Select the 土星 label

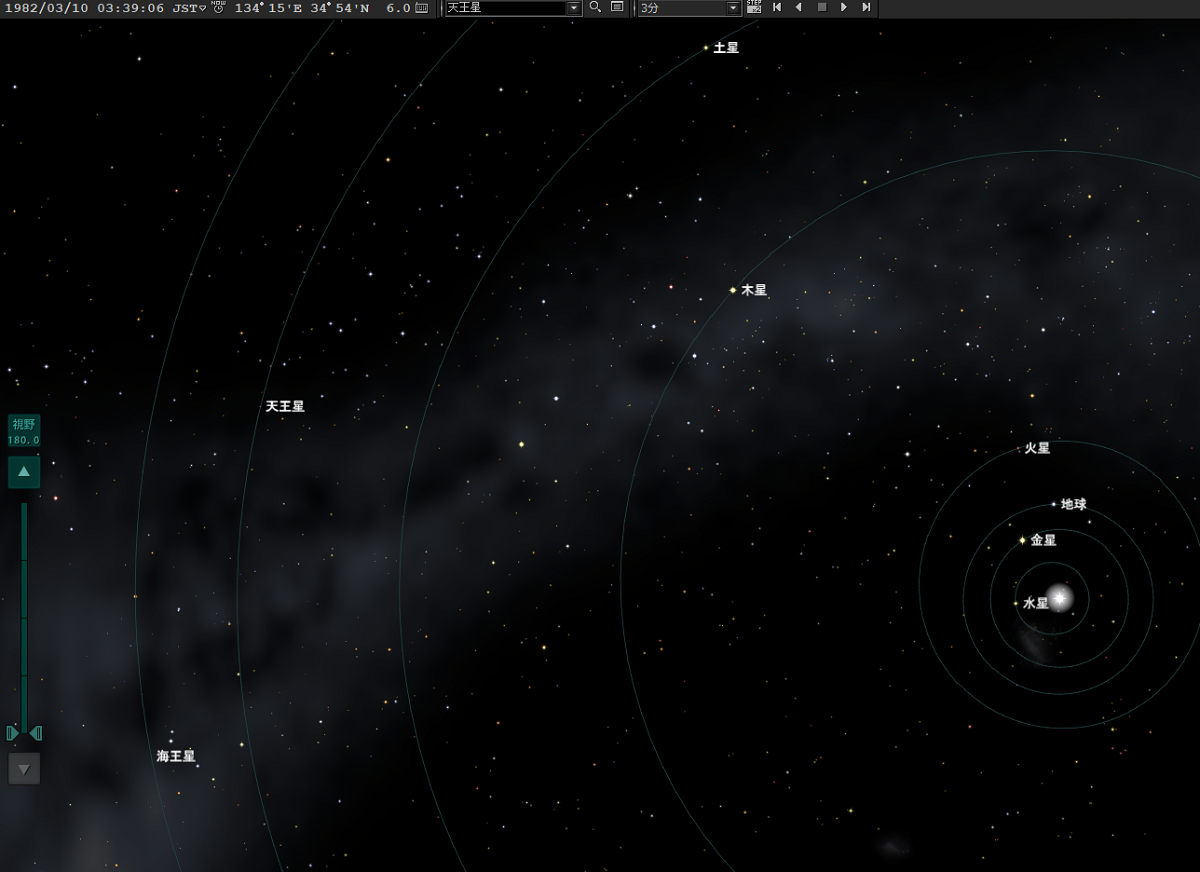pos(726,47)
